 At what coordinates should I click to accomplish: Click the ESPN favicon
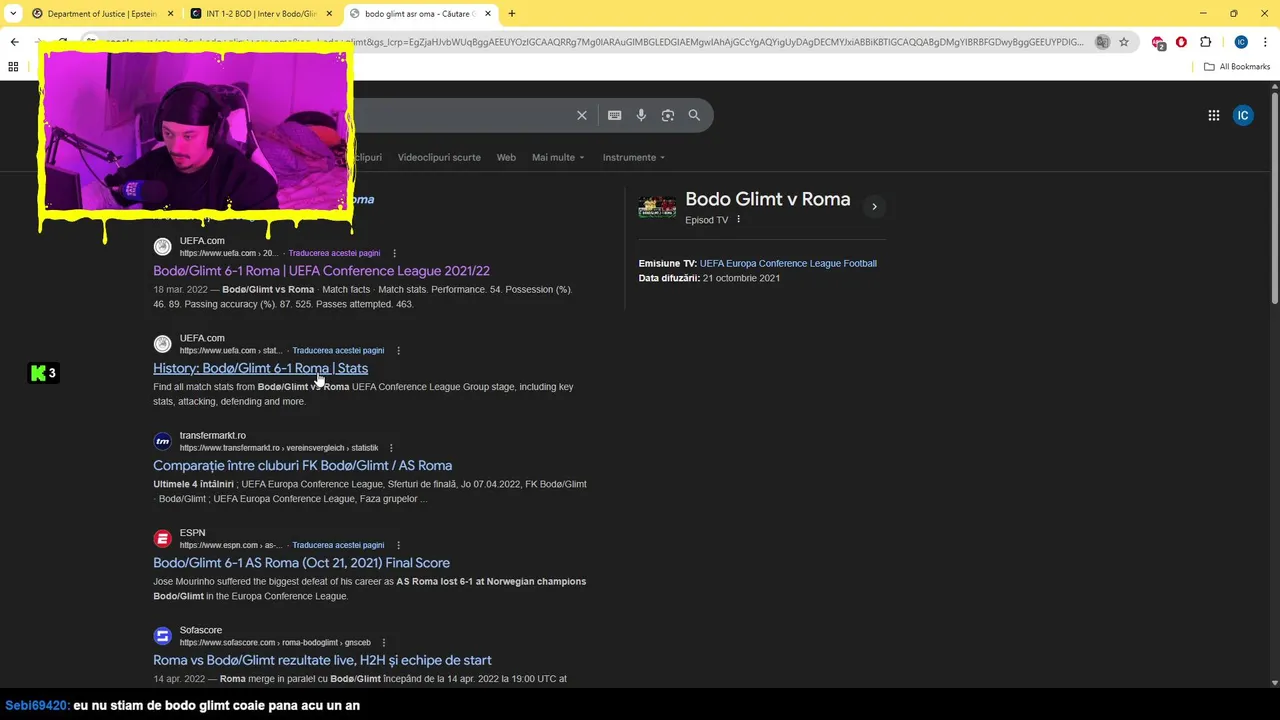[x=163, y=539]
